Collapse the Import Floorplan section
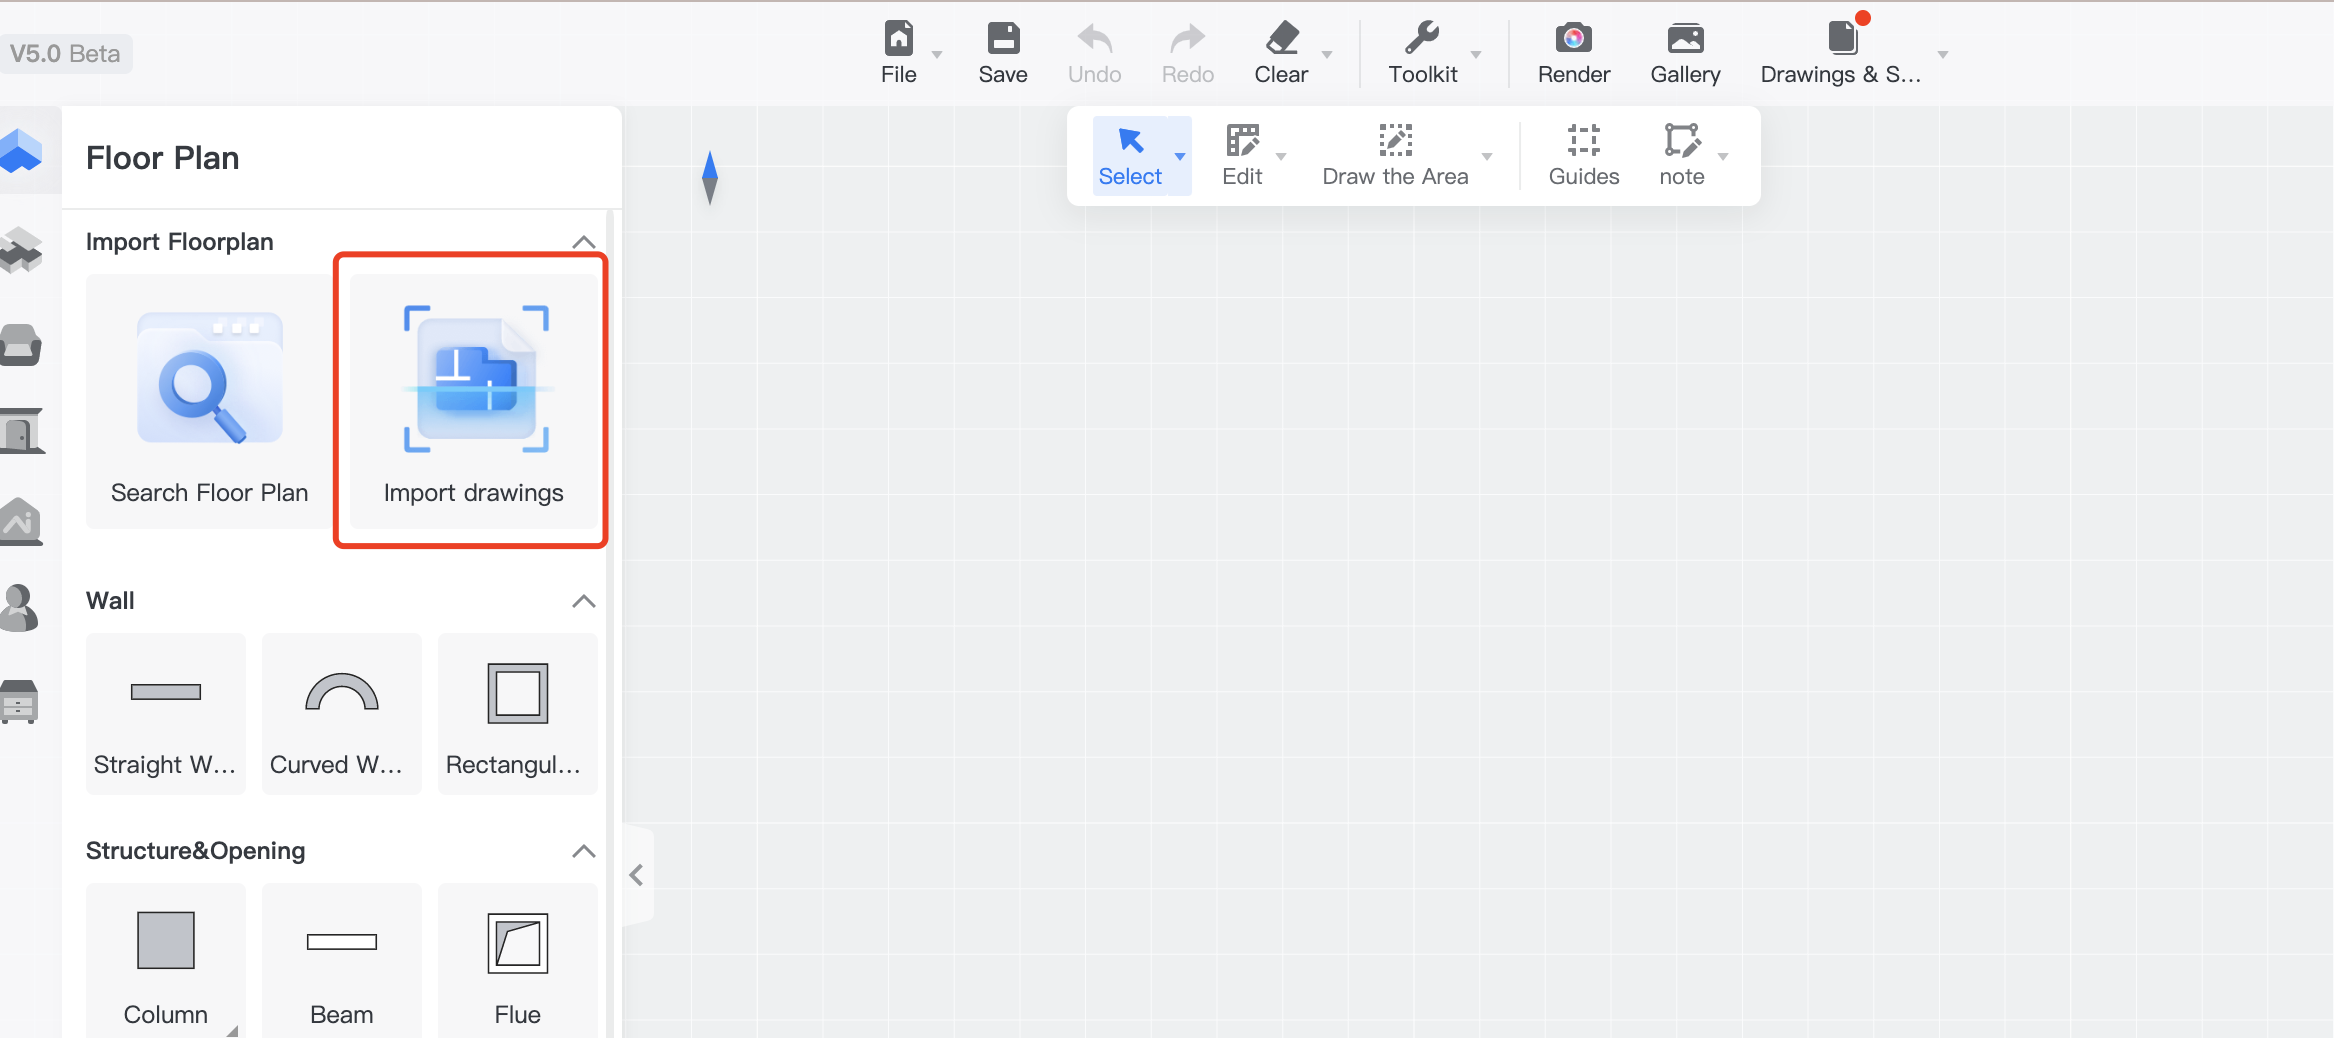Viewport: 2334px width, 1038px height. click(x=584, y=242)
